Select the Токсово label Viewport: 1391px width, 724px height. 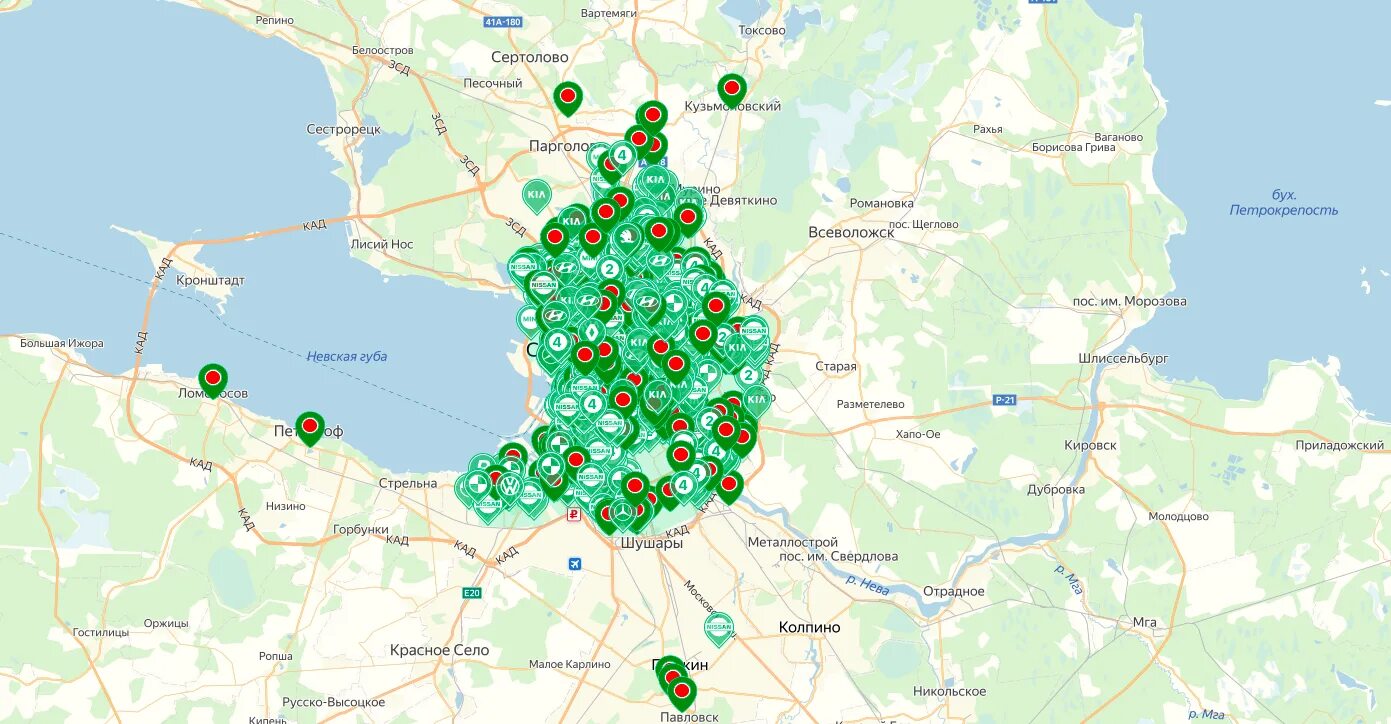coord(762,30)
